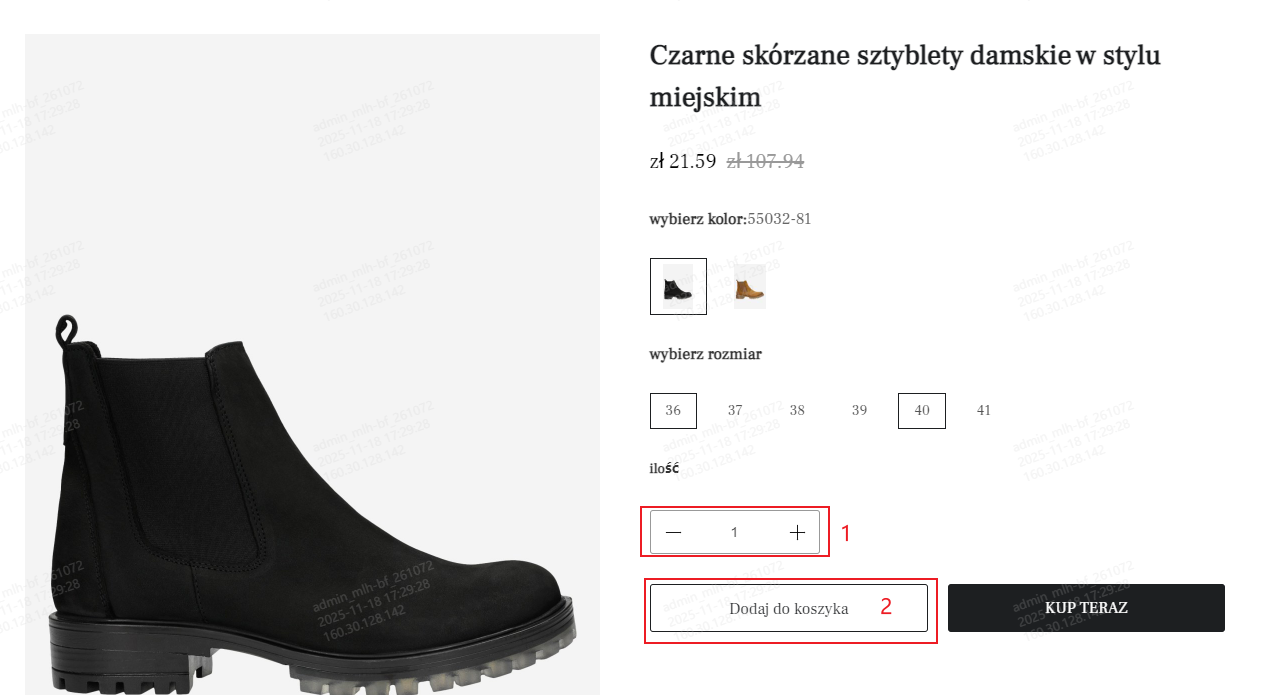Decrease quantity with the minus icon

point(674,533)
